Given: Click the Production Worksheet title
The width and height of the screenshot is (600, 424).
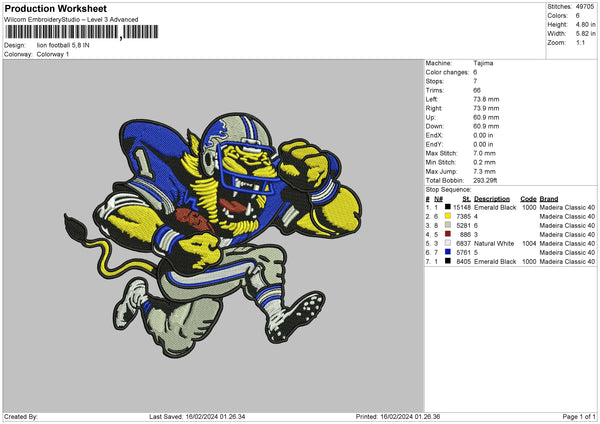Looking at the screenshot, I should tap(55, 8).
